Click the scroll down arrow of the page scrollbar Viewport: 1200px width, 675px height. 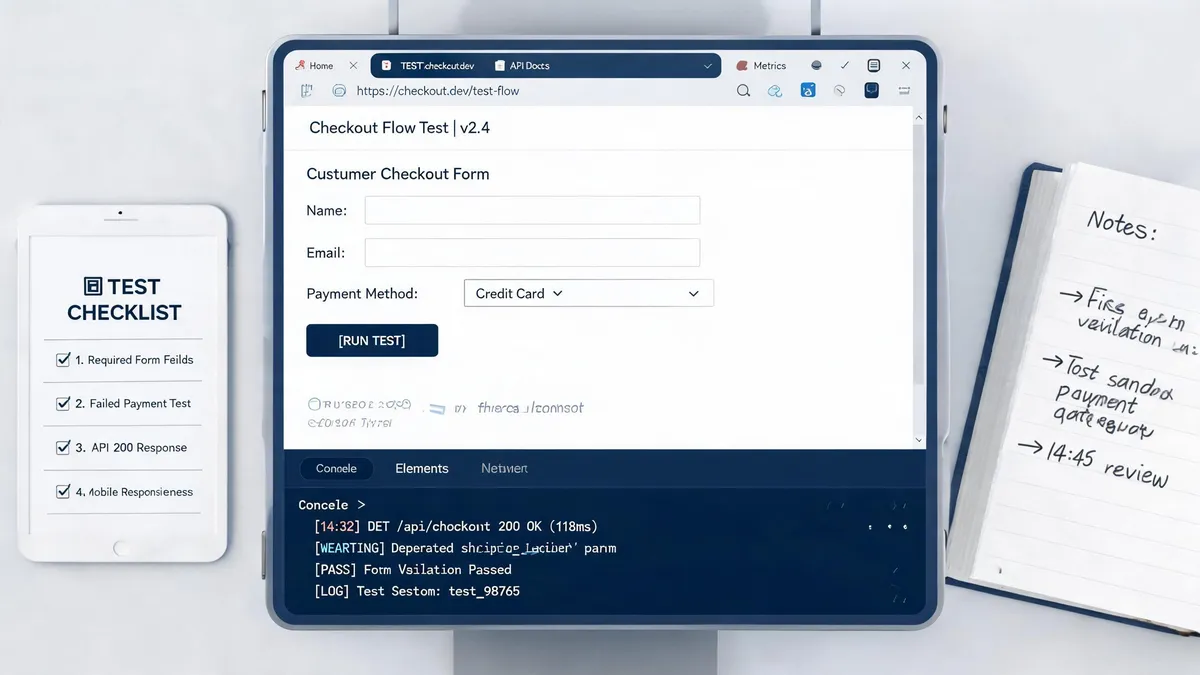(x=919, y=439)
